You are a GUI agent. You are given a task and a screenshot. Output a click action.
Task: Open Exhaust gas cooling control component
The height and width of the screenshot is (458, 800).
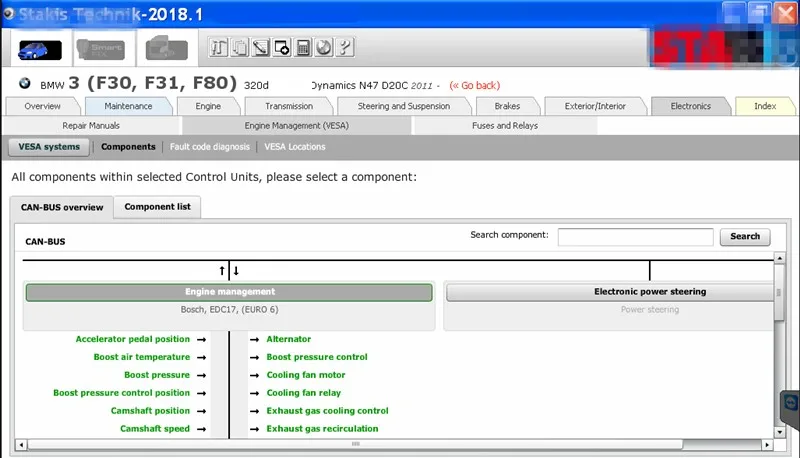click(x=328, y=411)
